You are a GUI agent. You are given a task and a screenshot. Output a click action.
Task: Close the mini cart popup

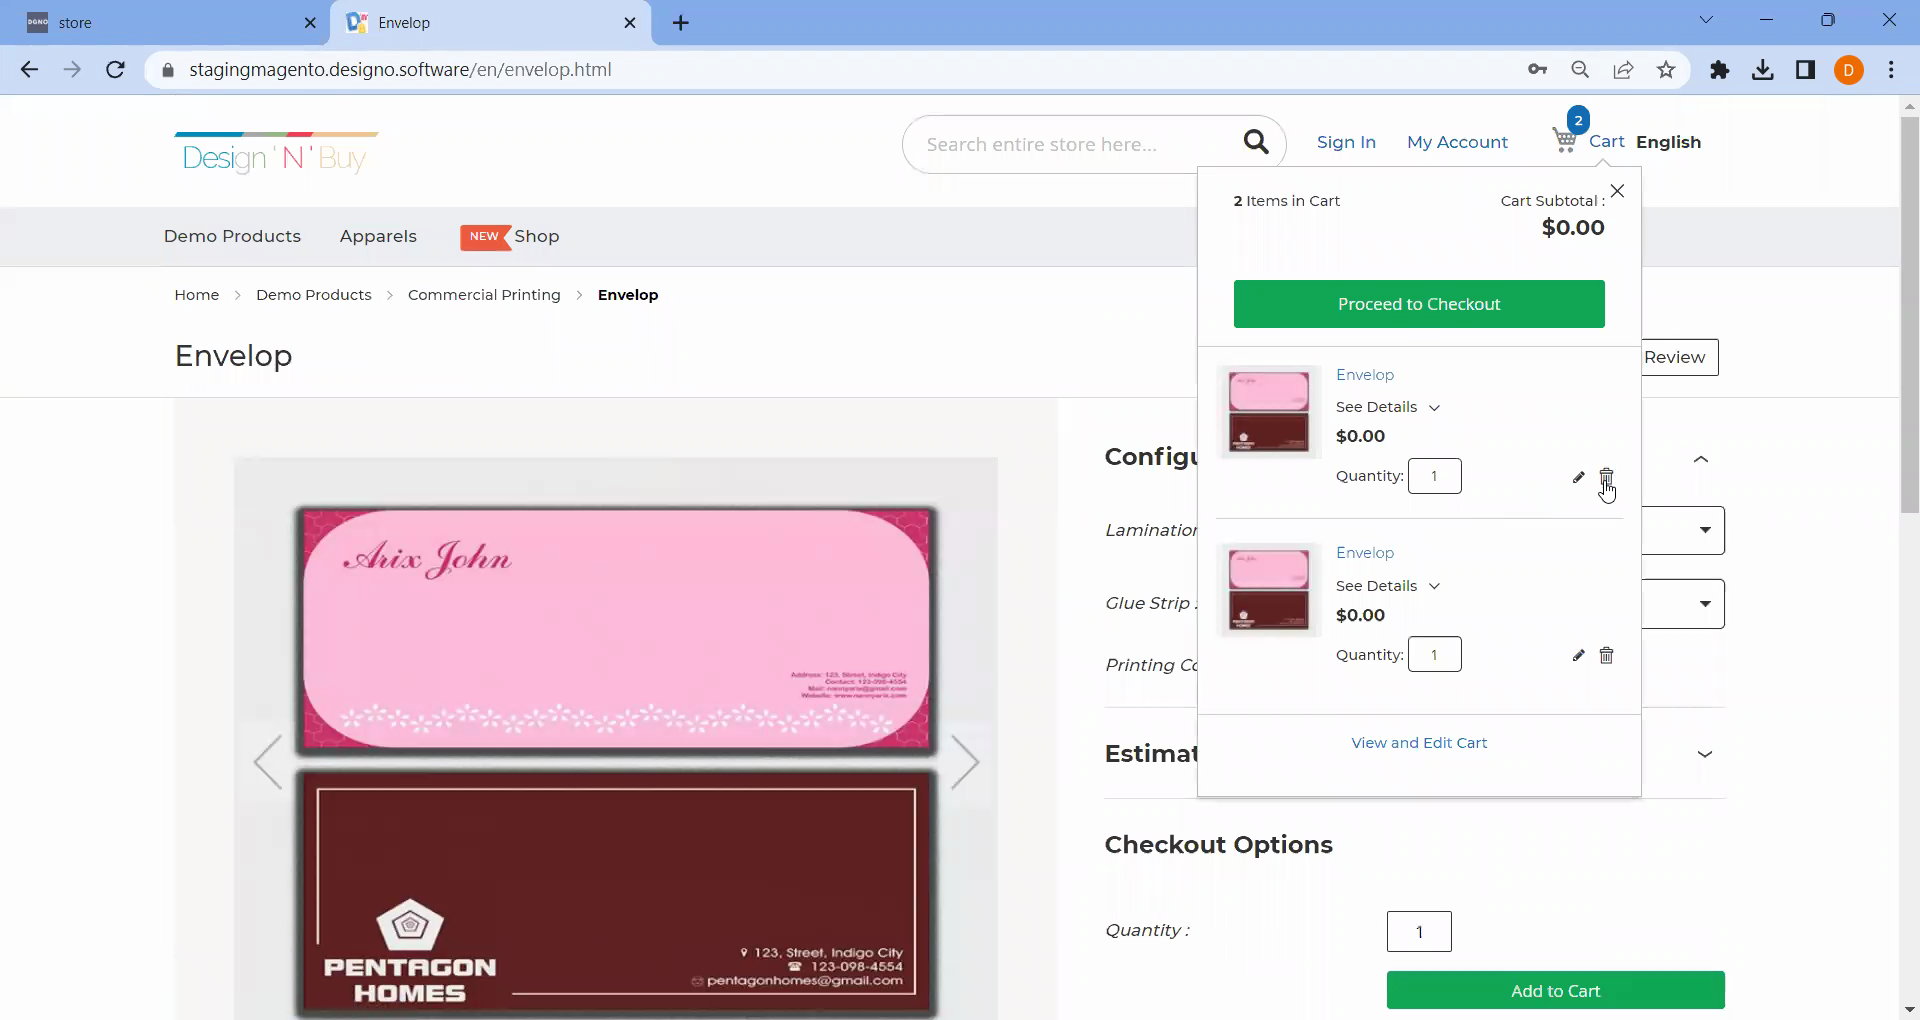(x=1617, y=191)
